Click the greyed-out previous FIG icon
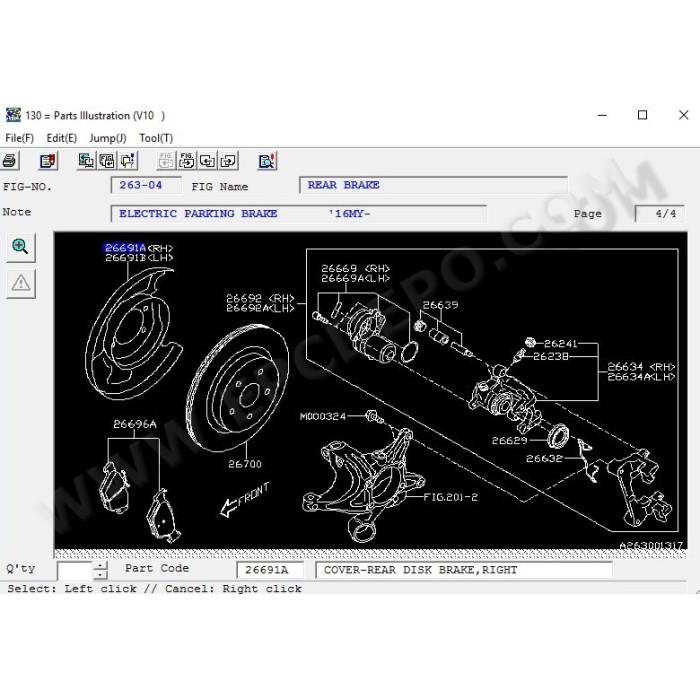700x700 pixels. tap(166, 161)
